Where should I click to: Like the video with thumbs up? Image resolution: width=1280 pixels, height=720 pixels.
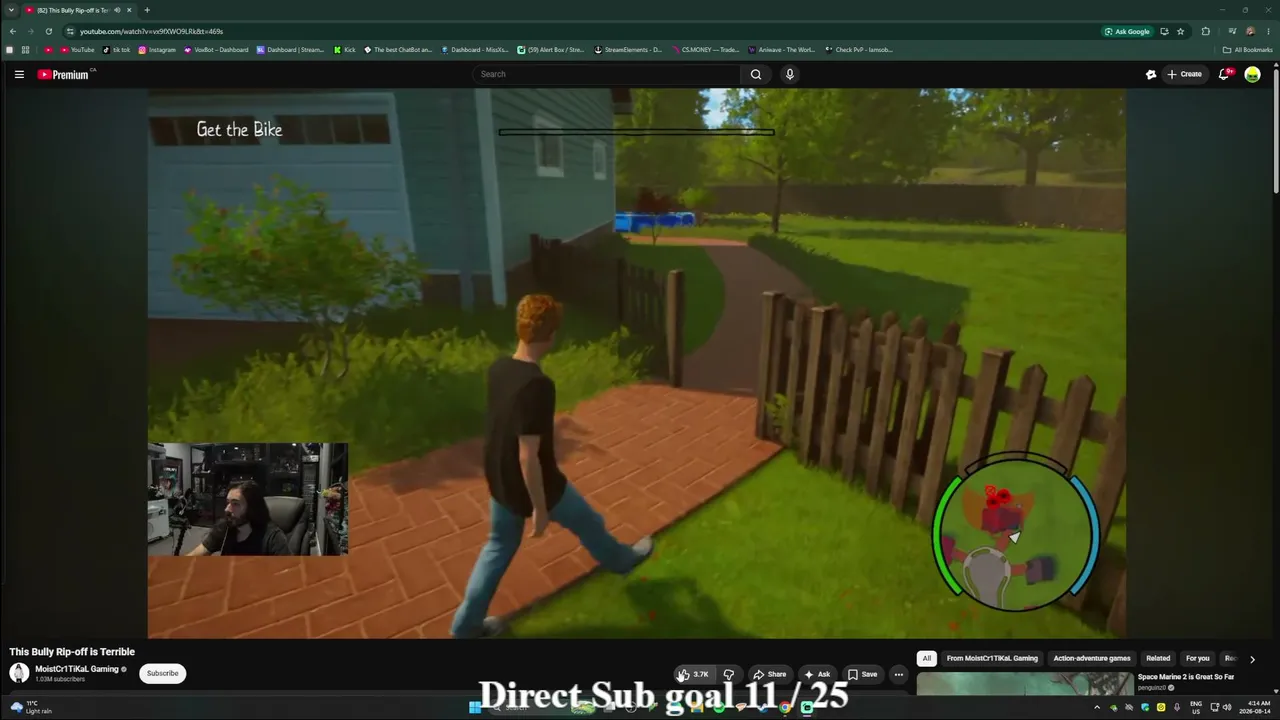(694, 674)
